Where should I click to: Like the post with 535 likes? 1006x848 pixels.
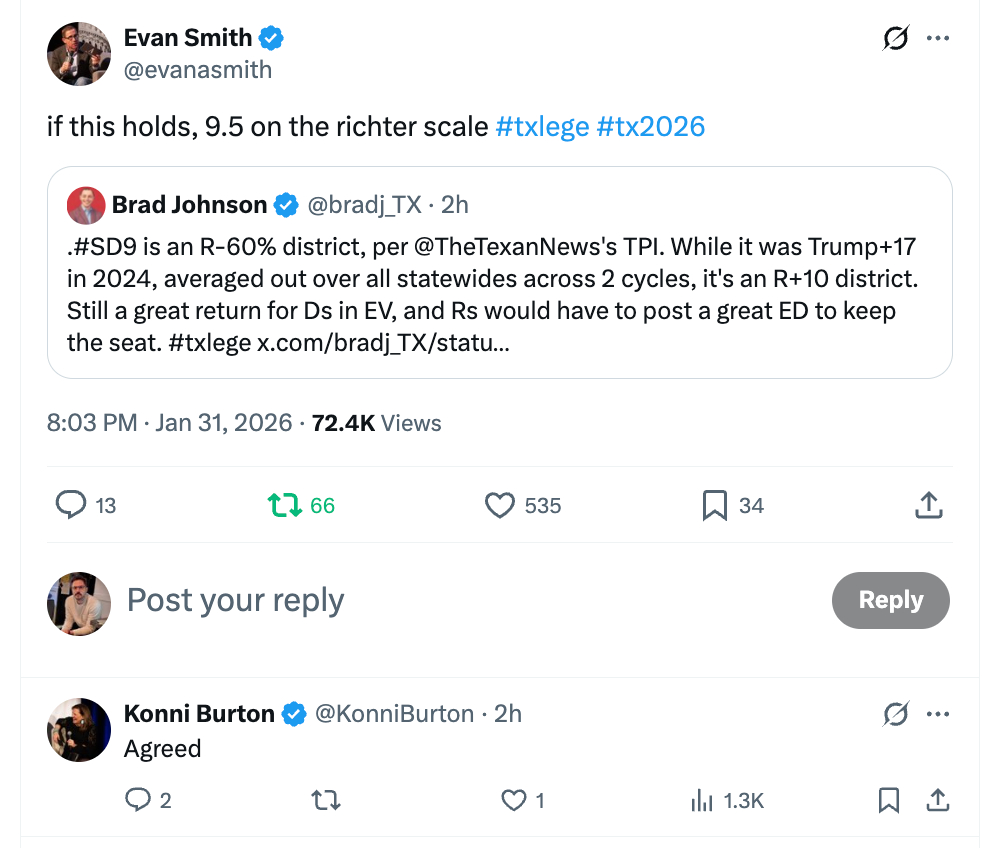coord(500,505)
